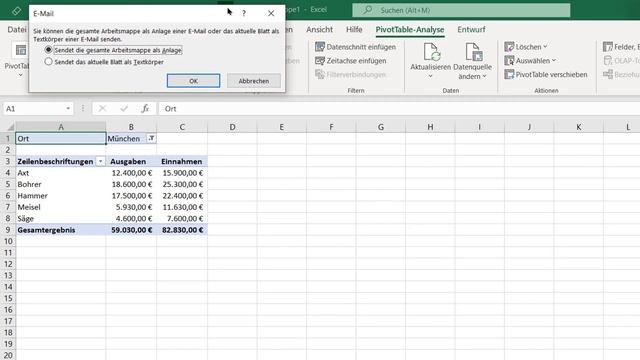Select row 9 header
The width and height of the screenshot is (640, 360).
click(8, 230)
